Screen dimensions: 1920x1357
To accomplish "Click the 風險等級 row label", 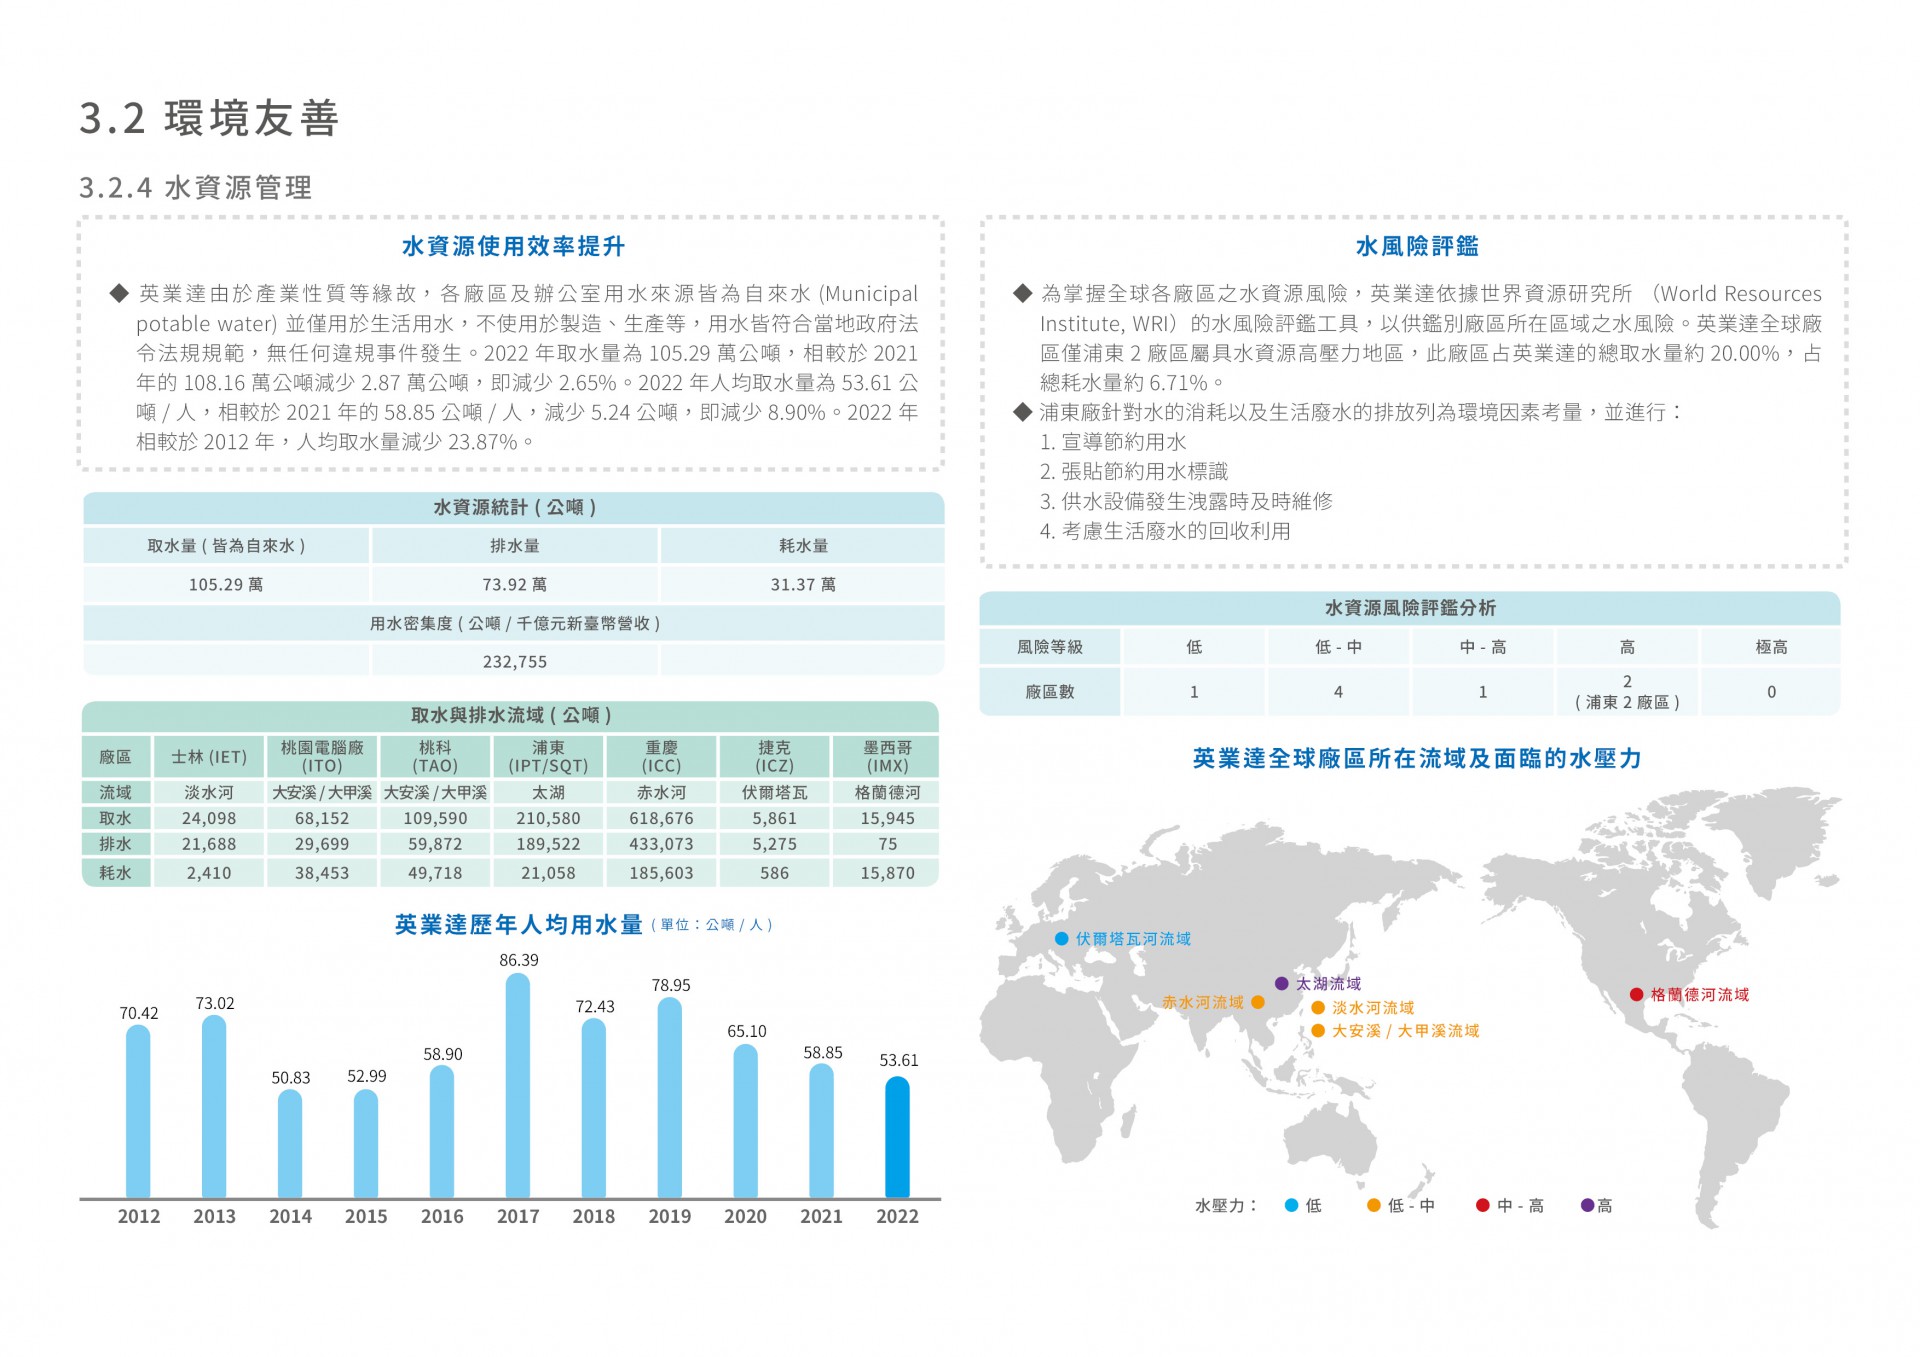I will click(x=1050, y=647).
